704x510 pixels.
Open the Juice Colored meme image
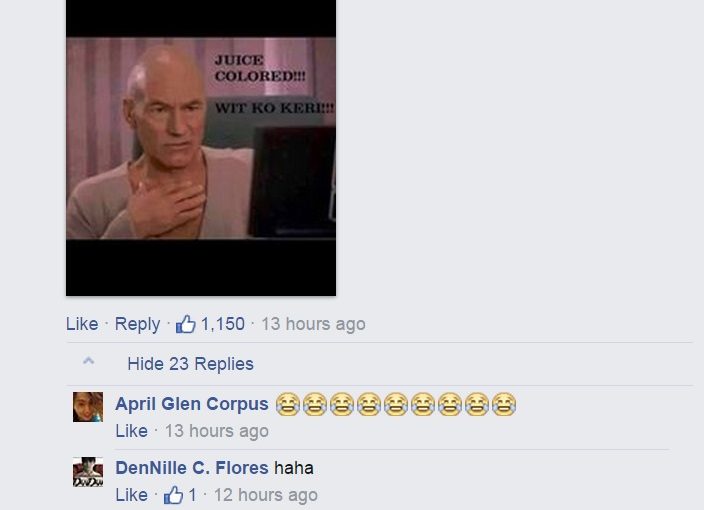click(x=201, y=148)
